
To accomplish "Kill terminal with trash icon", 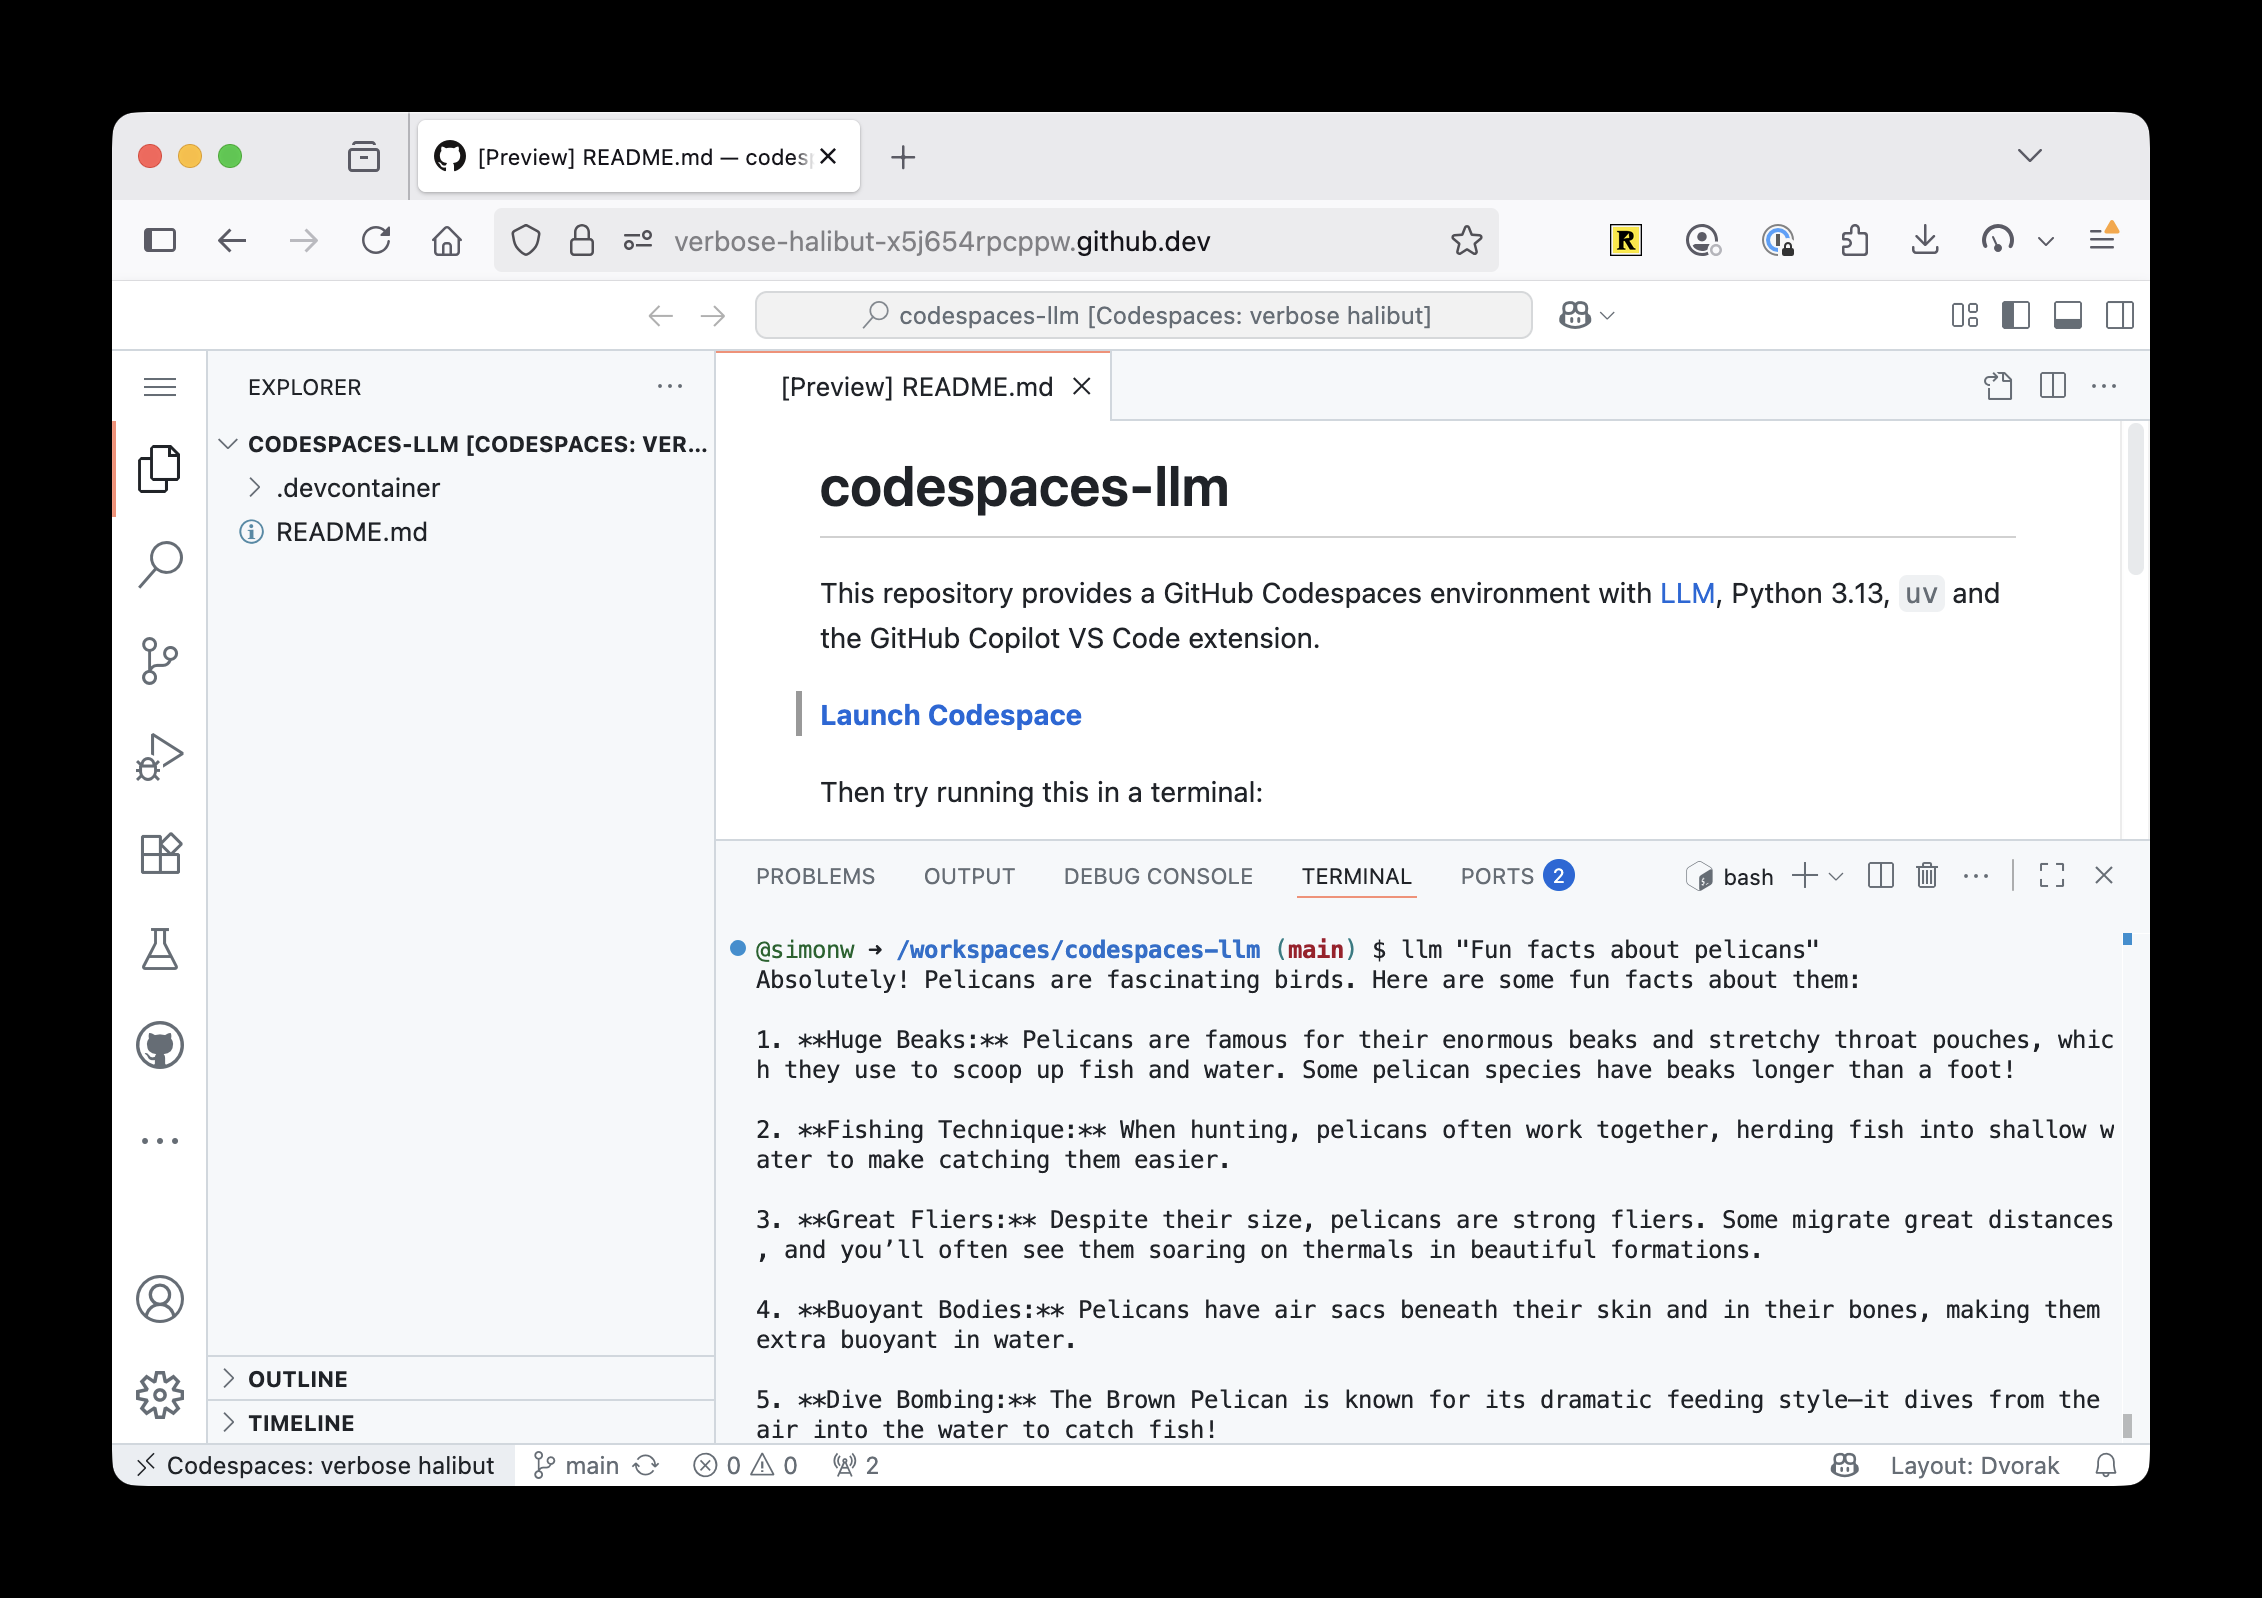I will (x=1926, y=876).
